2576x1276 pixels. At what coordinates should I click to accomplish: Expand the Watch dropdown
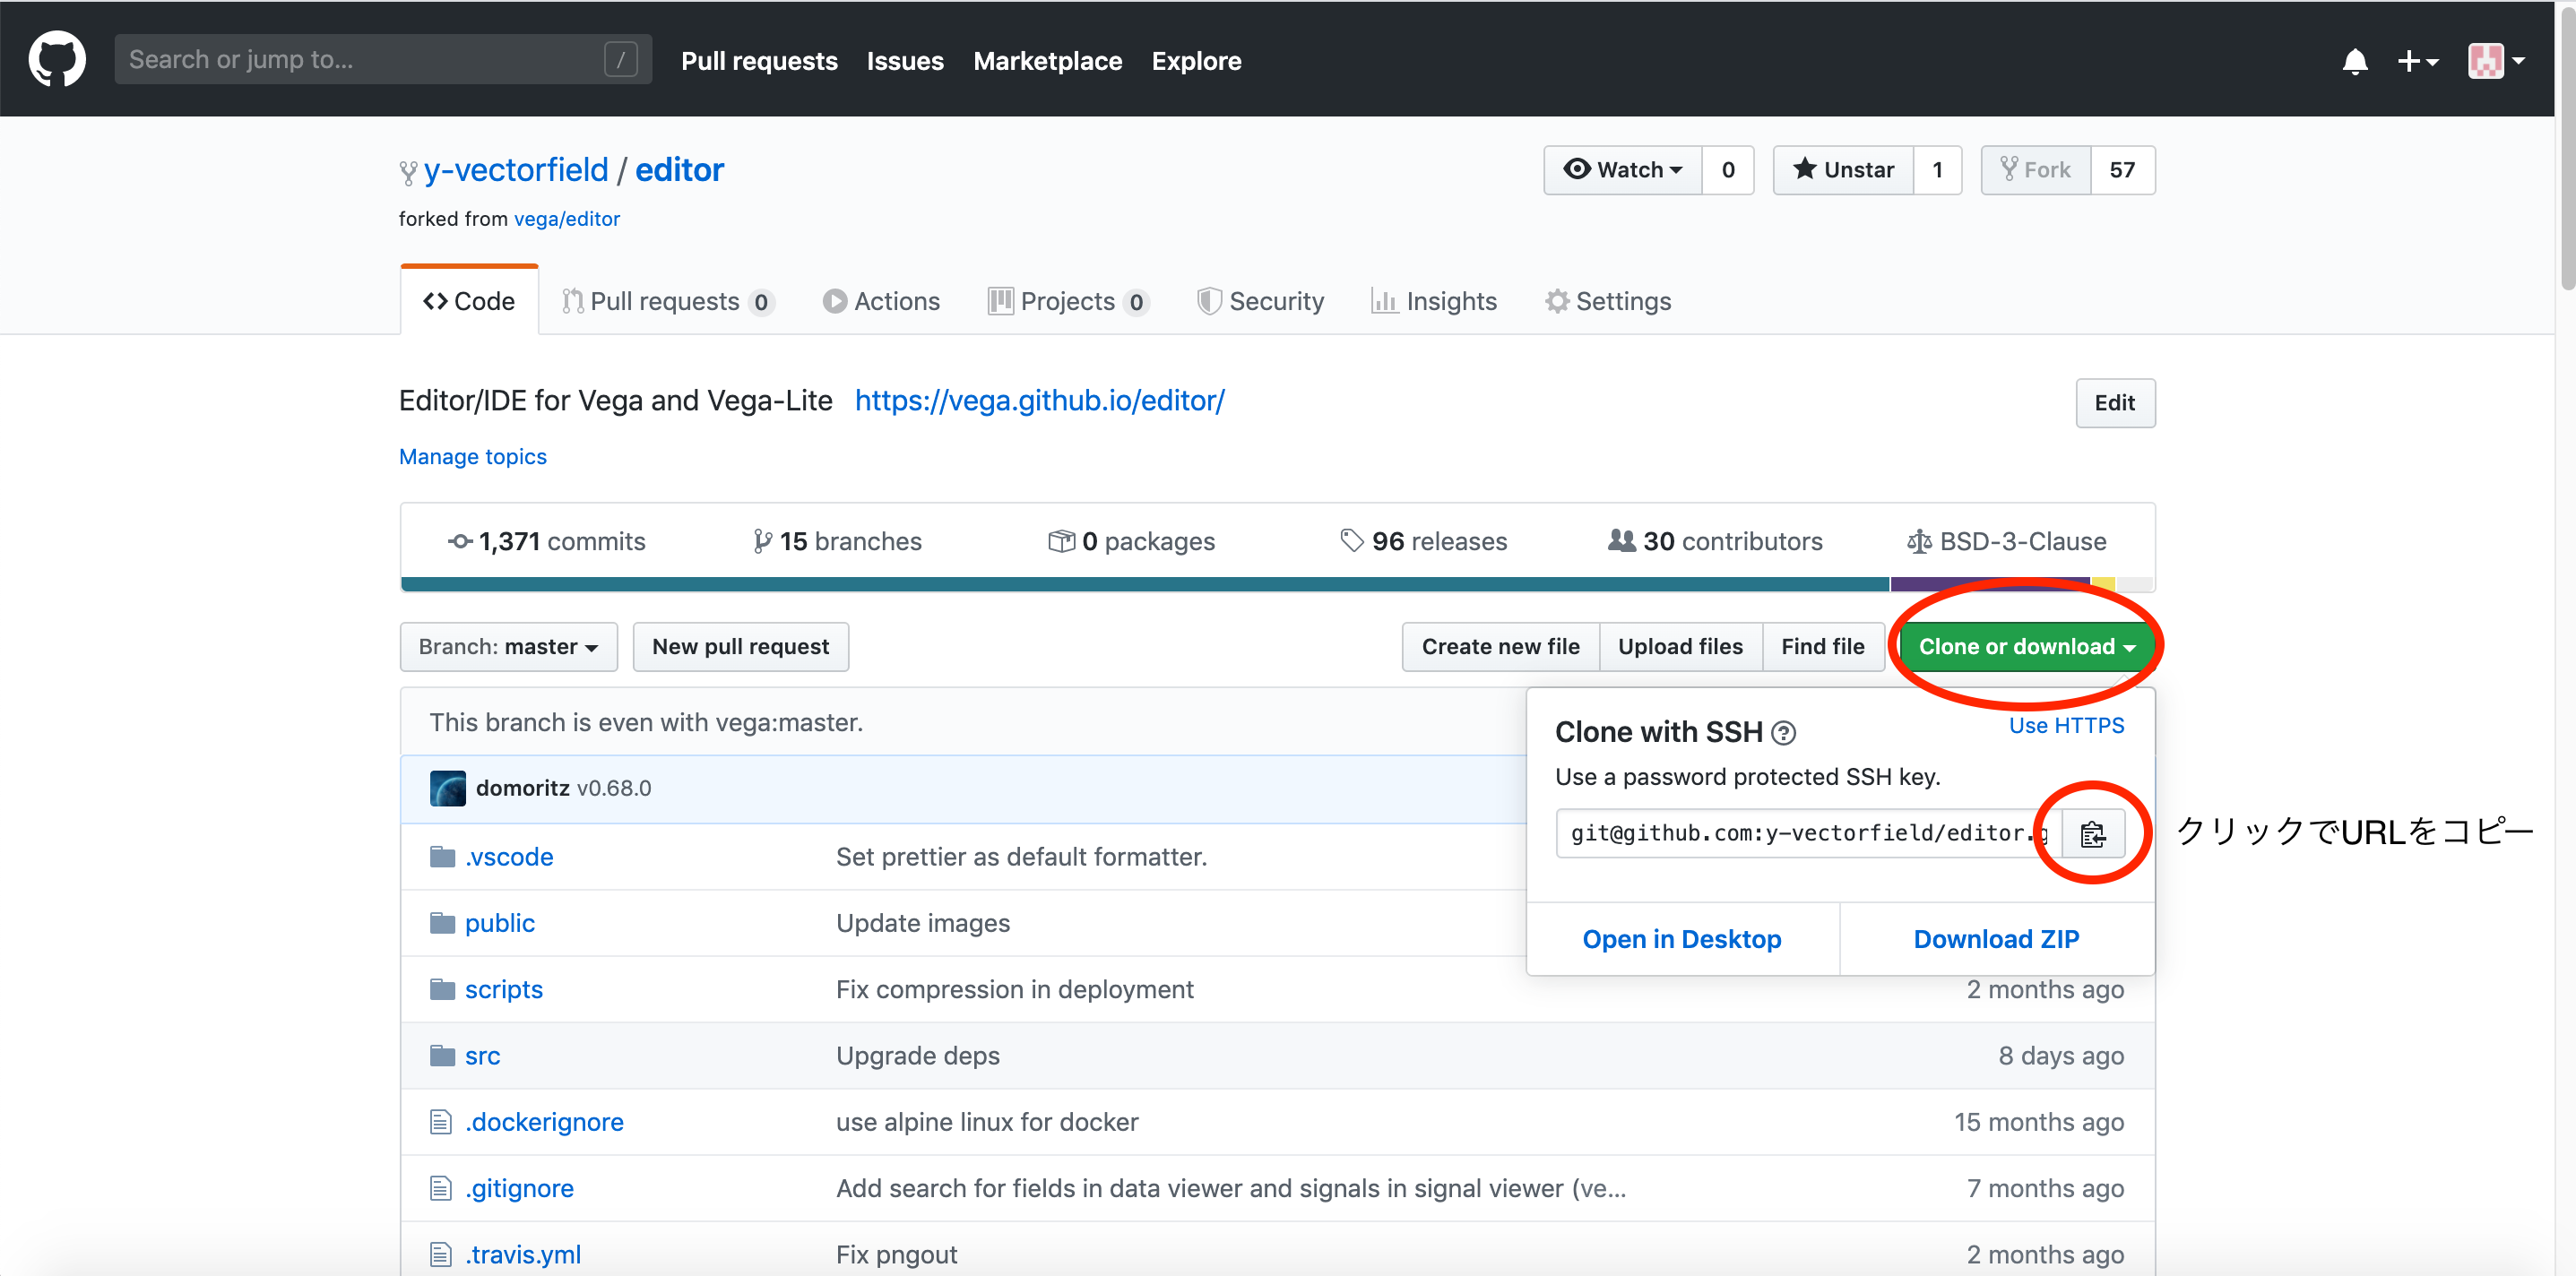pos(1623,170)
